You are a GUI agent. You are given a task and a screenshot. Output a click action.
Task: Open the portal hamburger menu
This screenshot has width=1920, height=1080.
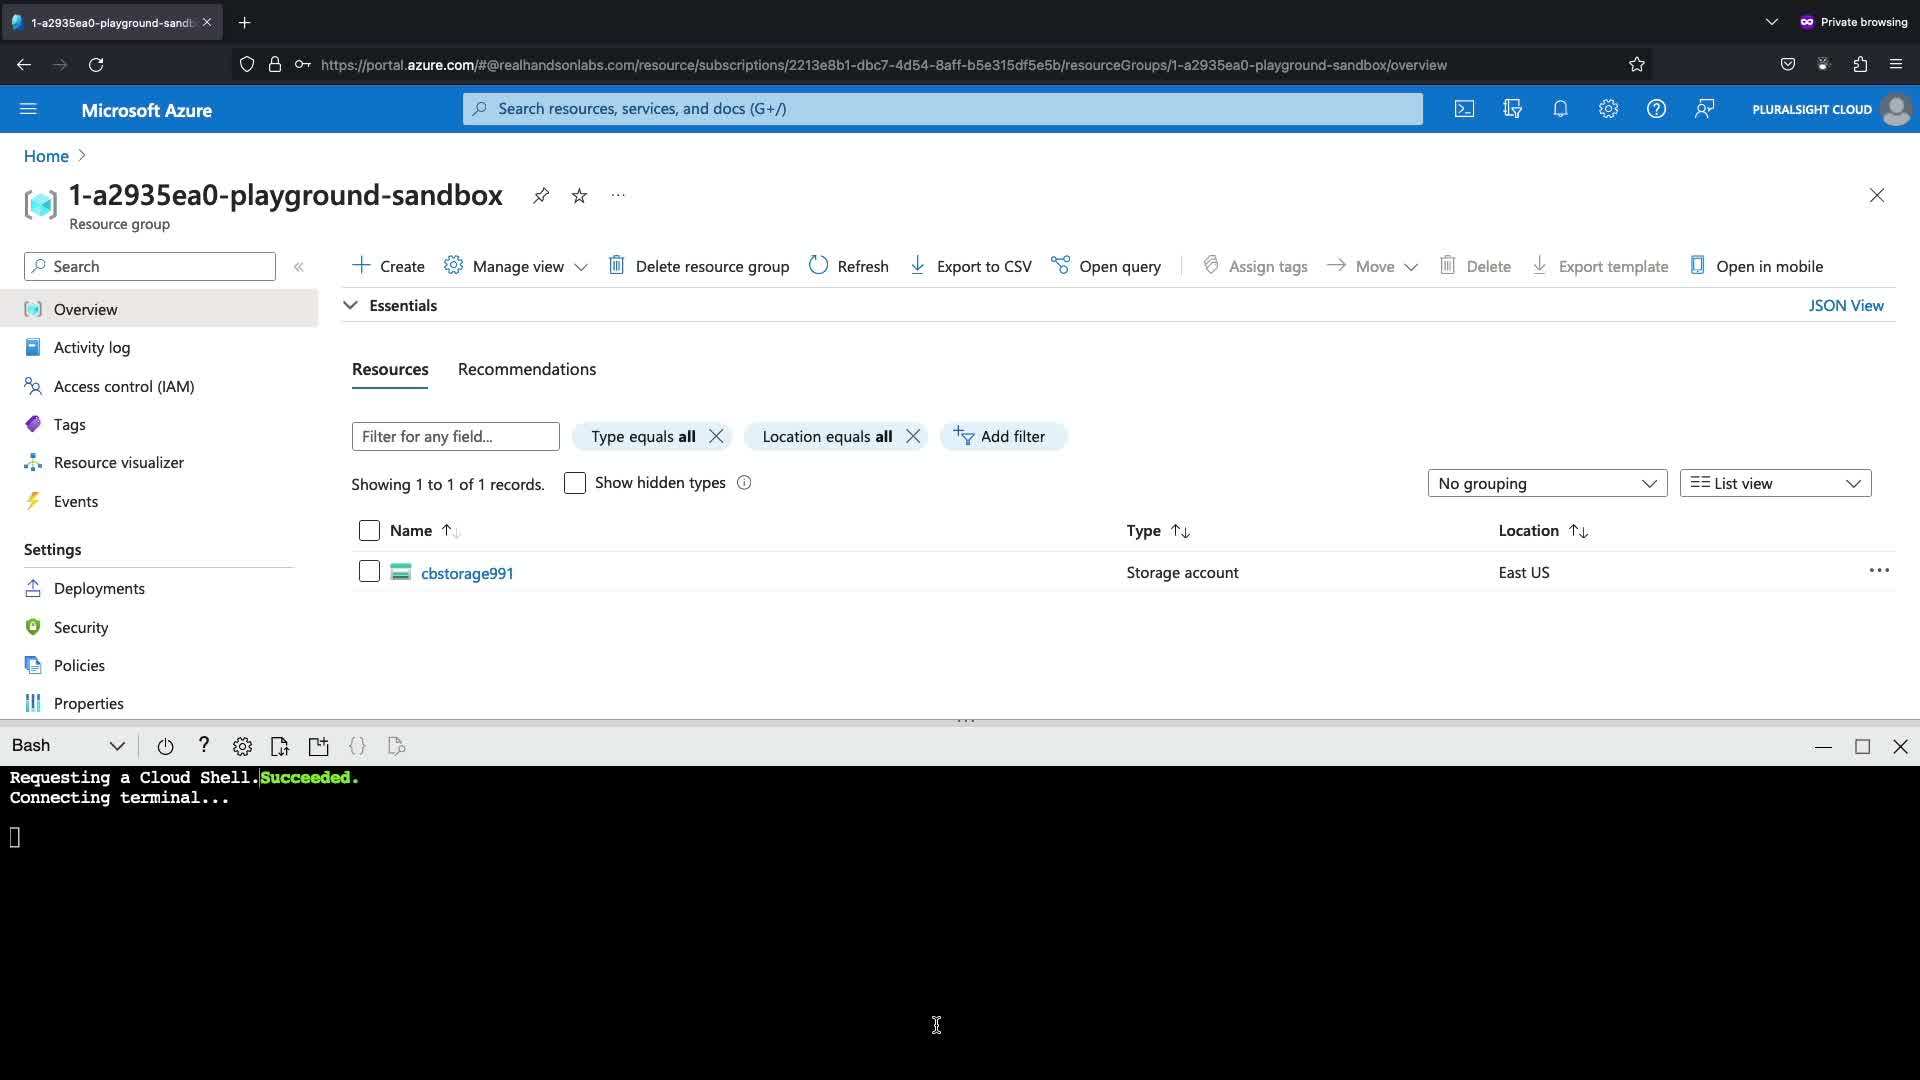pyautogui.click(x=28, y=109)
